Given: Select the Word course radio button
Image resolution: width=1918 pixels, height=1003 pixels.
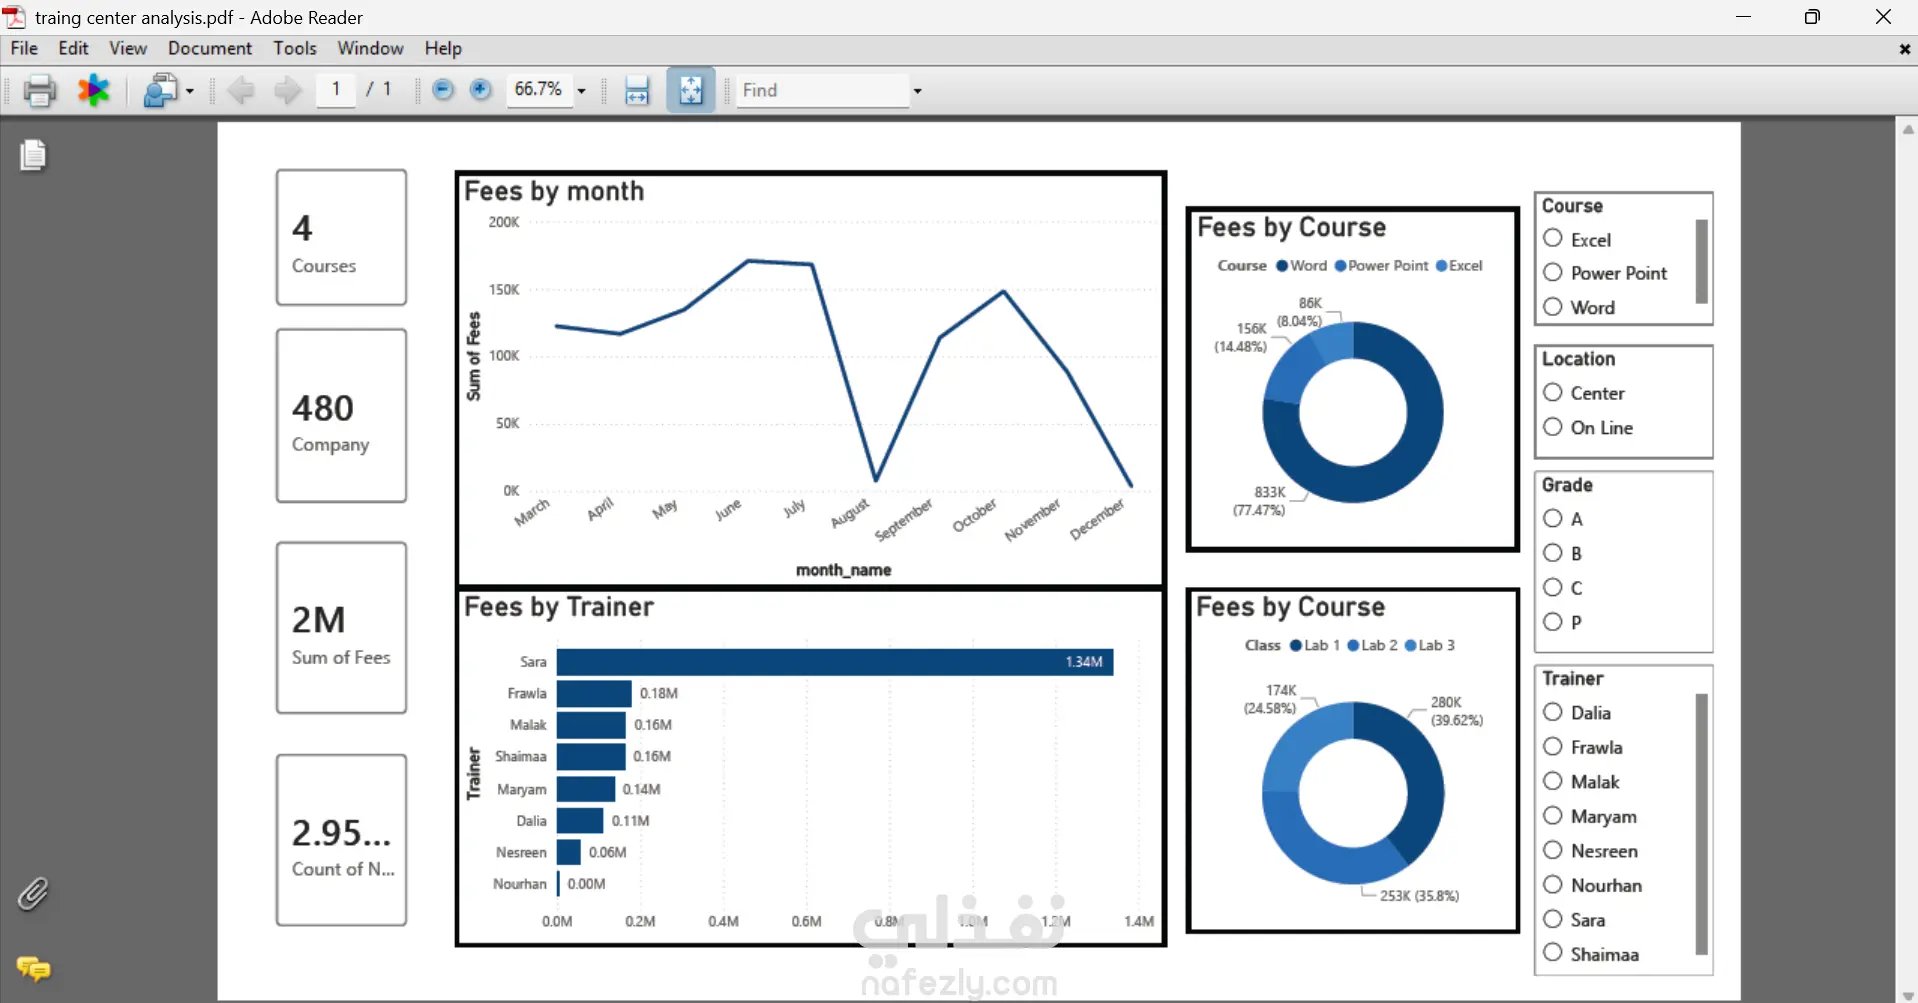Looking at the screenshot, I should [x=1553, y=306].
